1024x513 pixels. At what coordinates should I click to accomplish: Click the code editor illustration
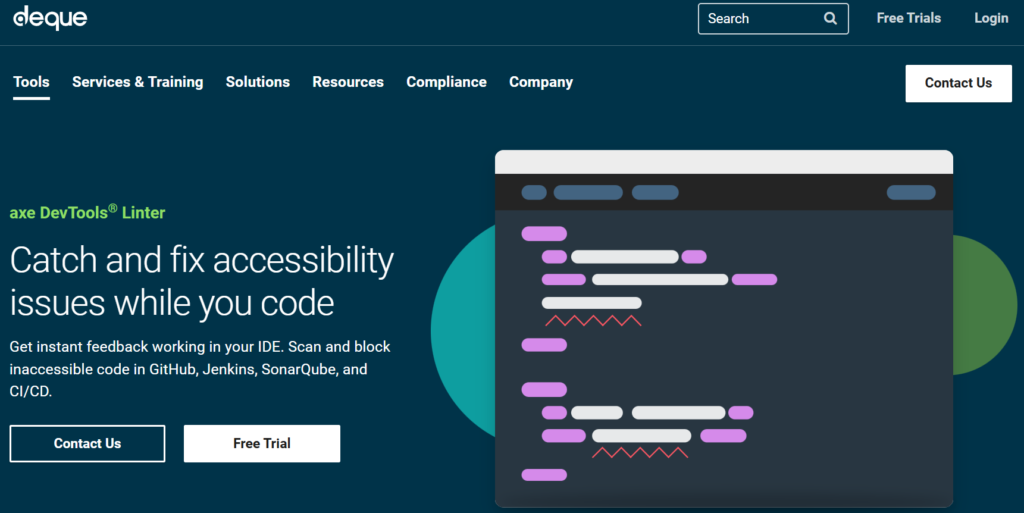[724, 328]
